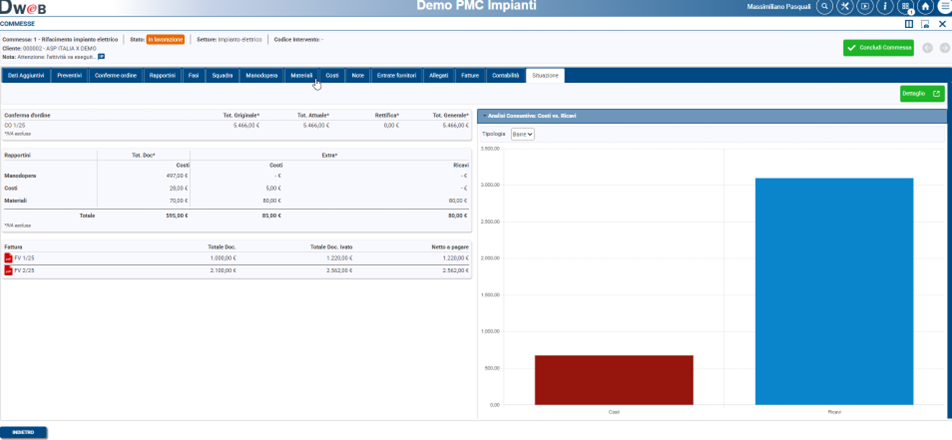The height and width of the screenshot is (440, 952).
Task: Click the note comment icon beside Nota
Action: (101, 57)
